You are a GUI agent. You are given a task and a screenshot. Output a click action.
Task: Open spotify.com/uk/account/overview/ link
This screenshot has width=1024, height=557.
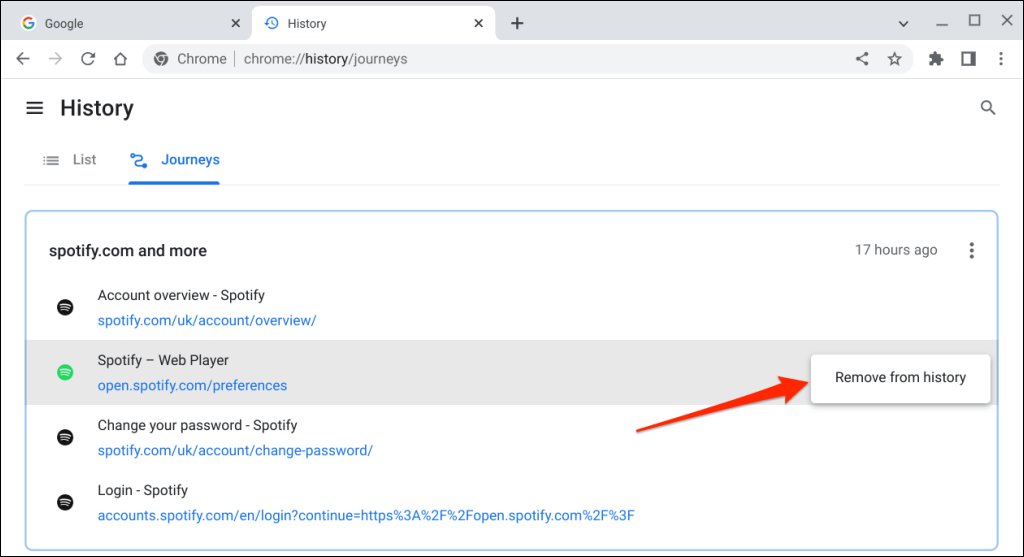(x=207, y=321)
